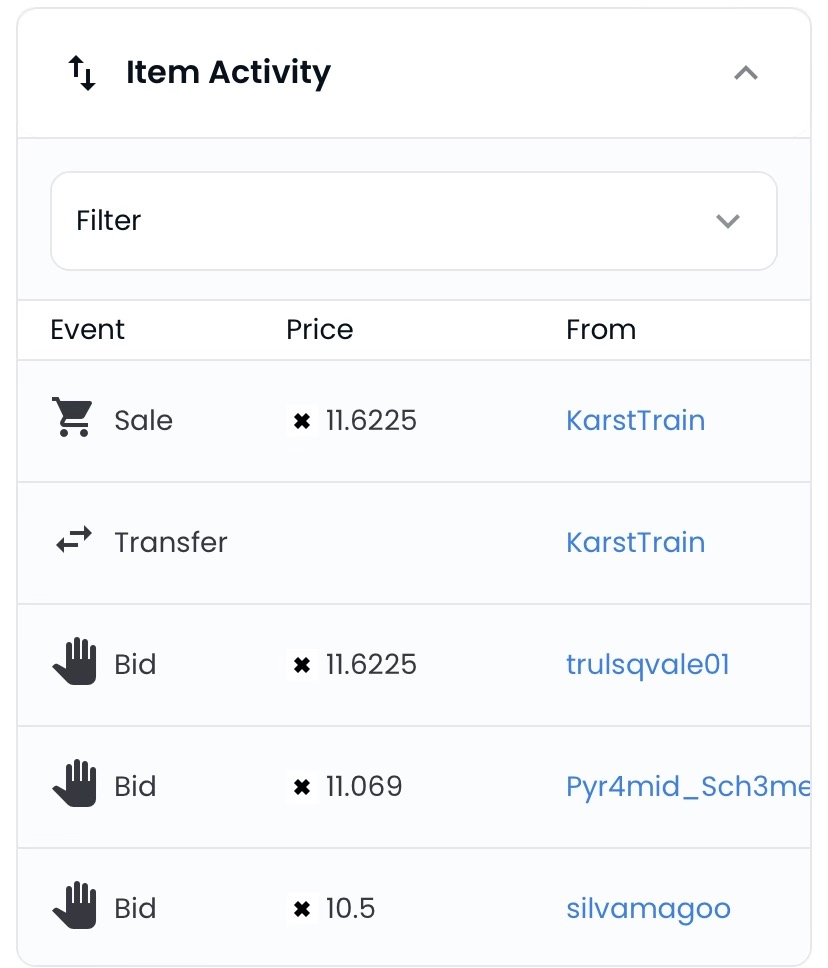Click the currency icon beside 11.069
The height and width of the screenshot is (968, 828).
(x=302, y=787)
